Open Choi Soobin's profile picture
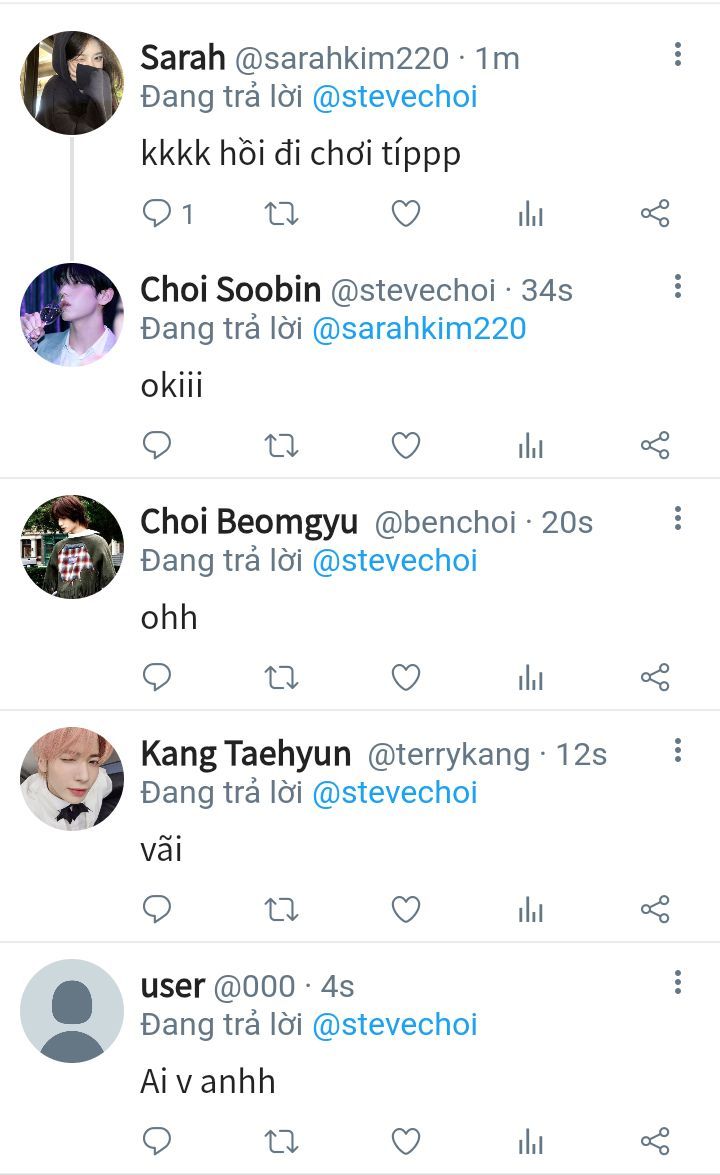This screenshot has width=720, height=1175. (x=71, y=314)
